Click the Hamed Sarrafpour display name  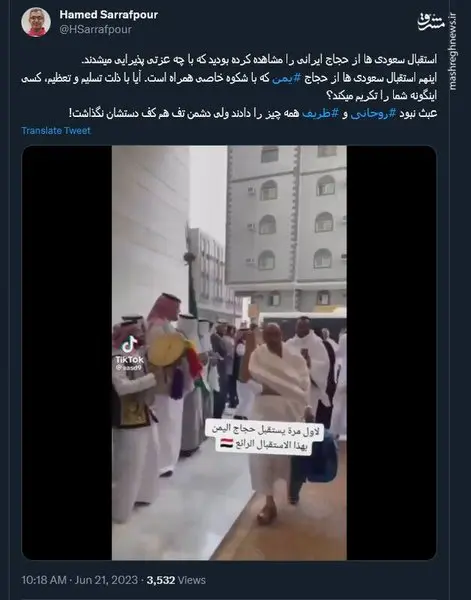click(x=109, y=15)
